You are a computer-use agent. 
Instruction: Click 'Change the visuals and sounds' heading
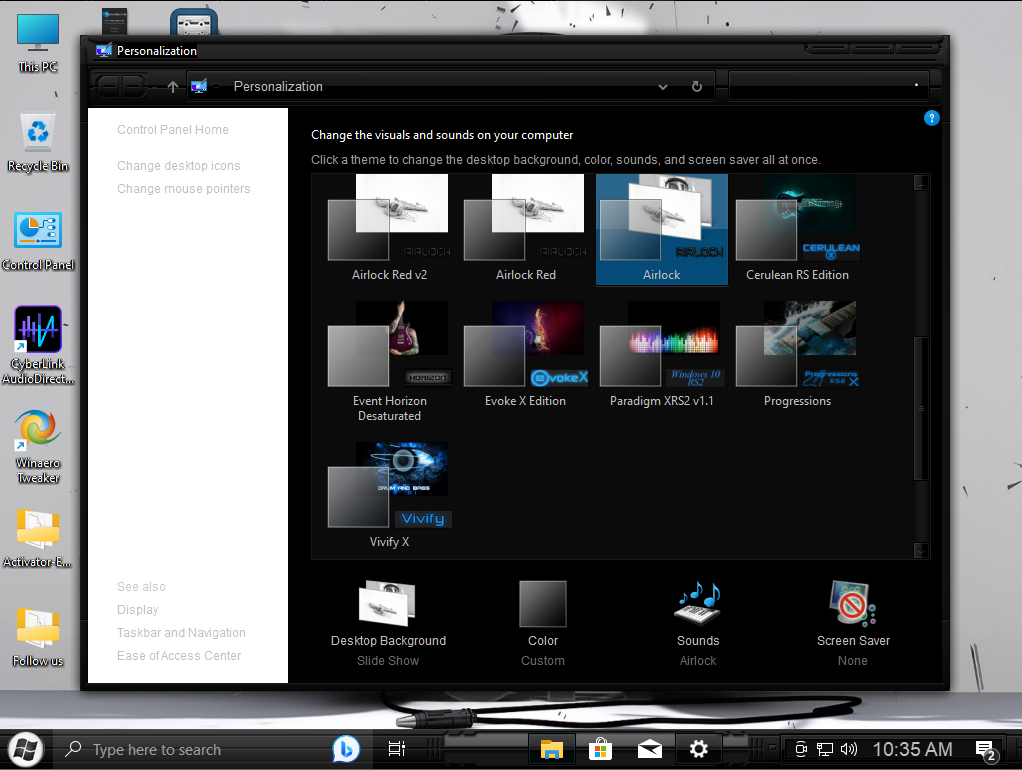[x=442, y=135]
